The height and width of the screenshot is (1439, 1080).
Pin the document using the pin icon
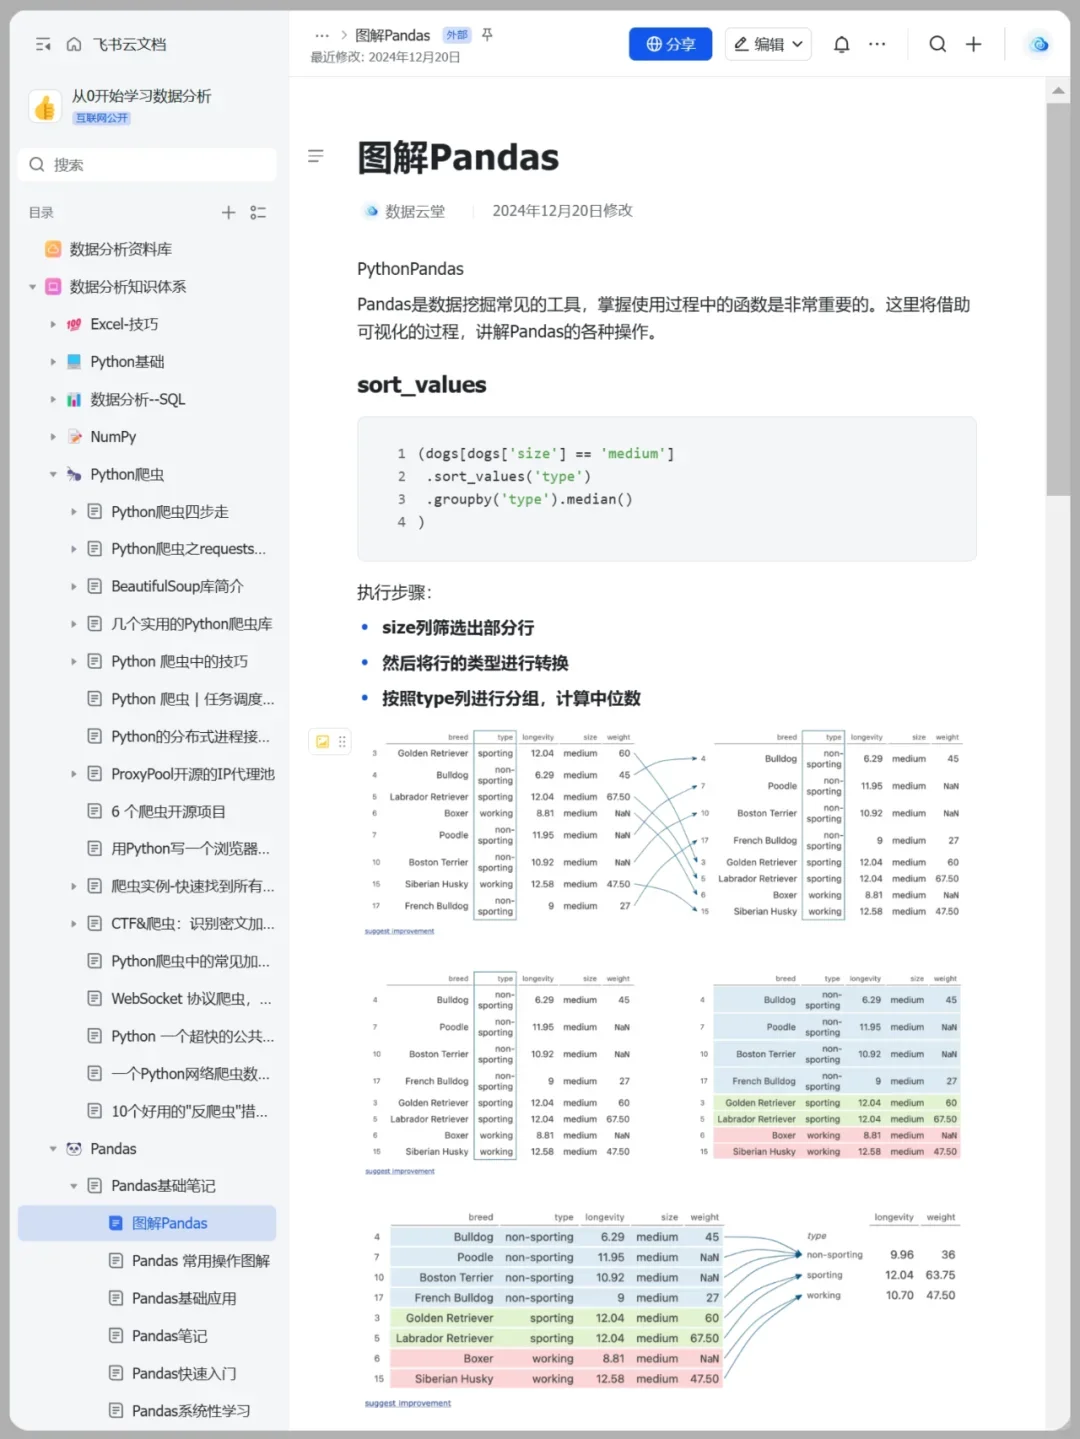click(487, 34)
